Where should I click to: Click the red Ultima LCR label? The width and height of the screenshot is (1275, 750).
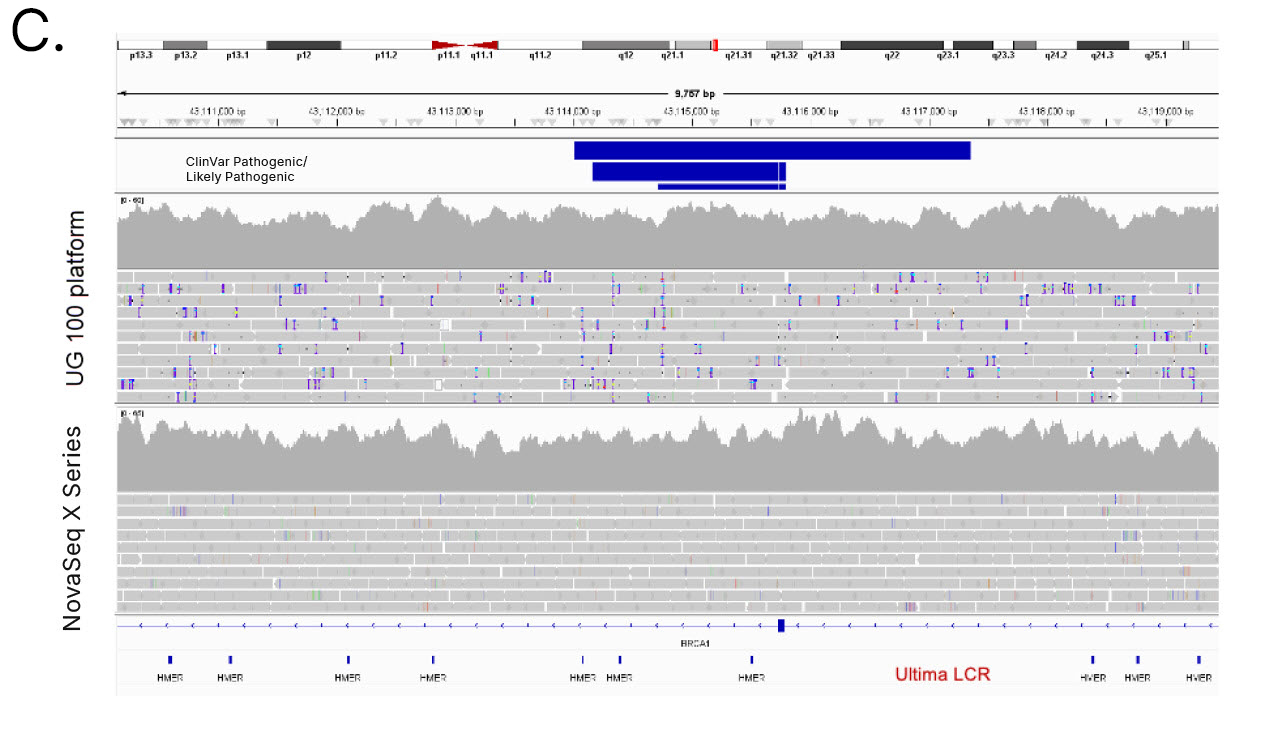pyautogui.click(x=942, y=674)
